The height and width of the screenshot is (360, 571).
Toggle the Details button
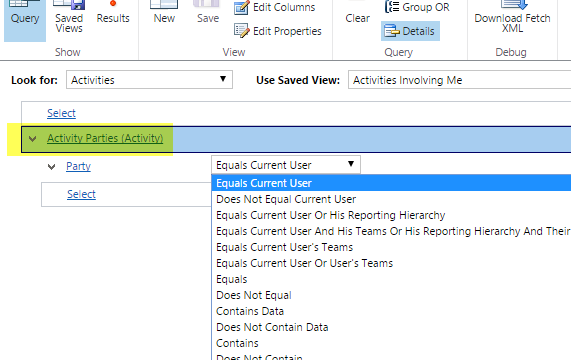coord(410,31)
